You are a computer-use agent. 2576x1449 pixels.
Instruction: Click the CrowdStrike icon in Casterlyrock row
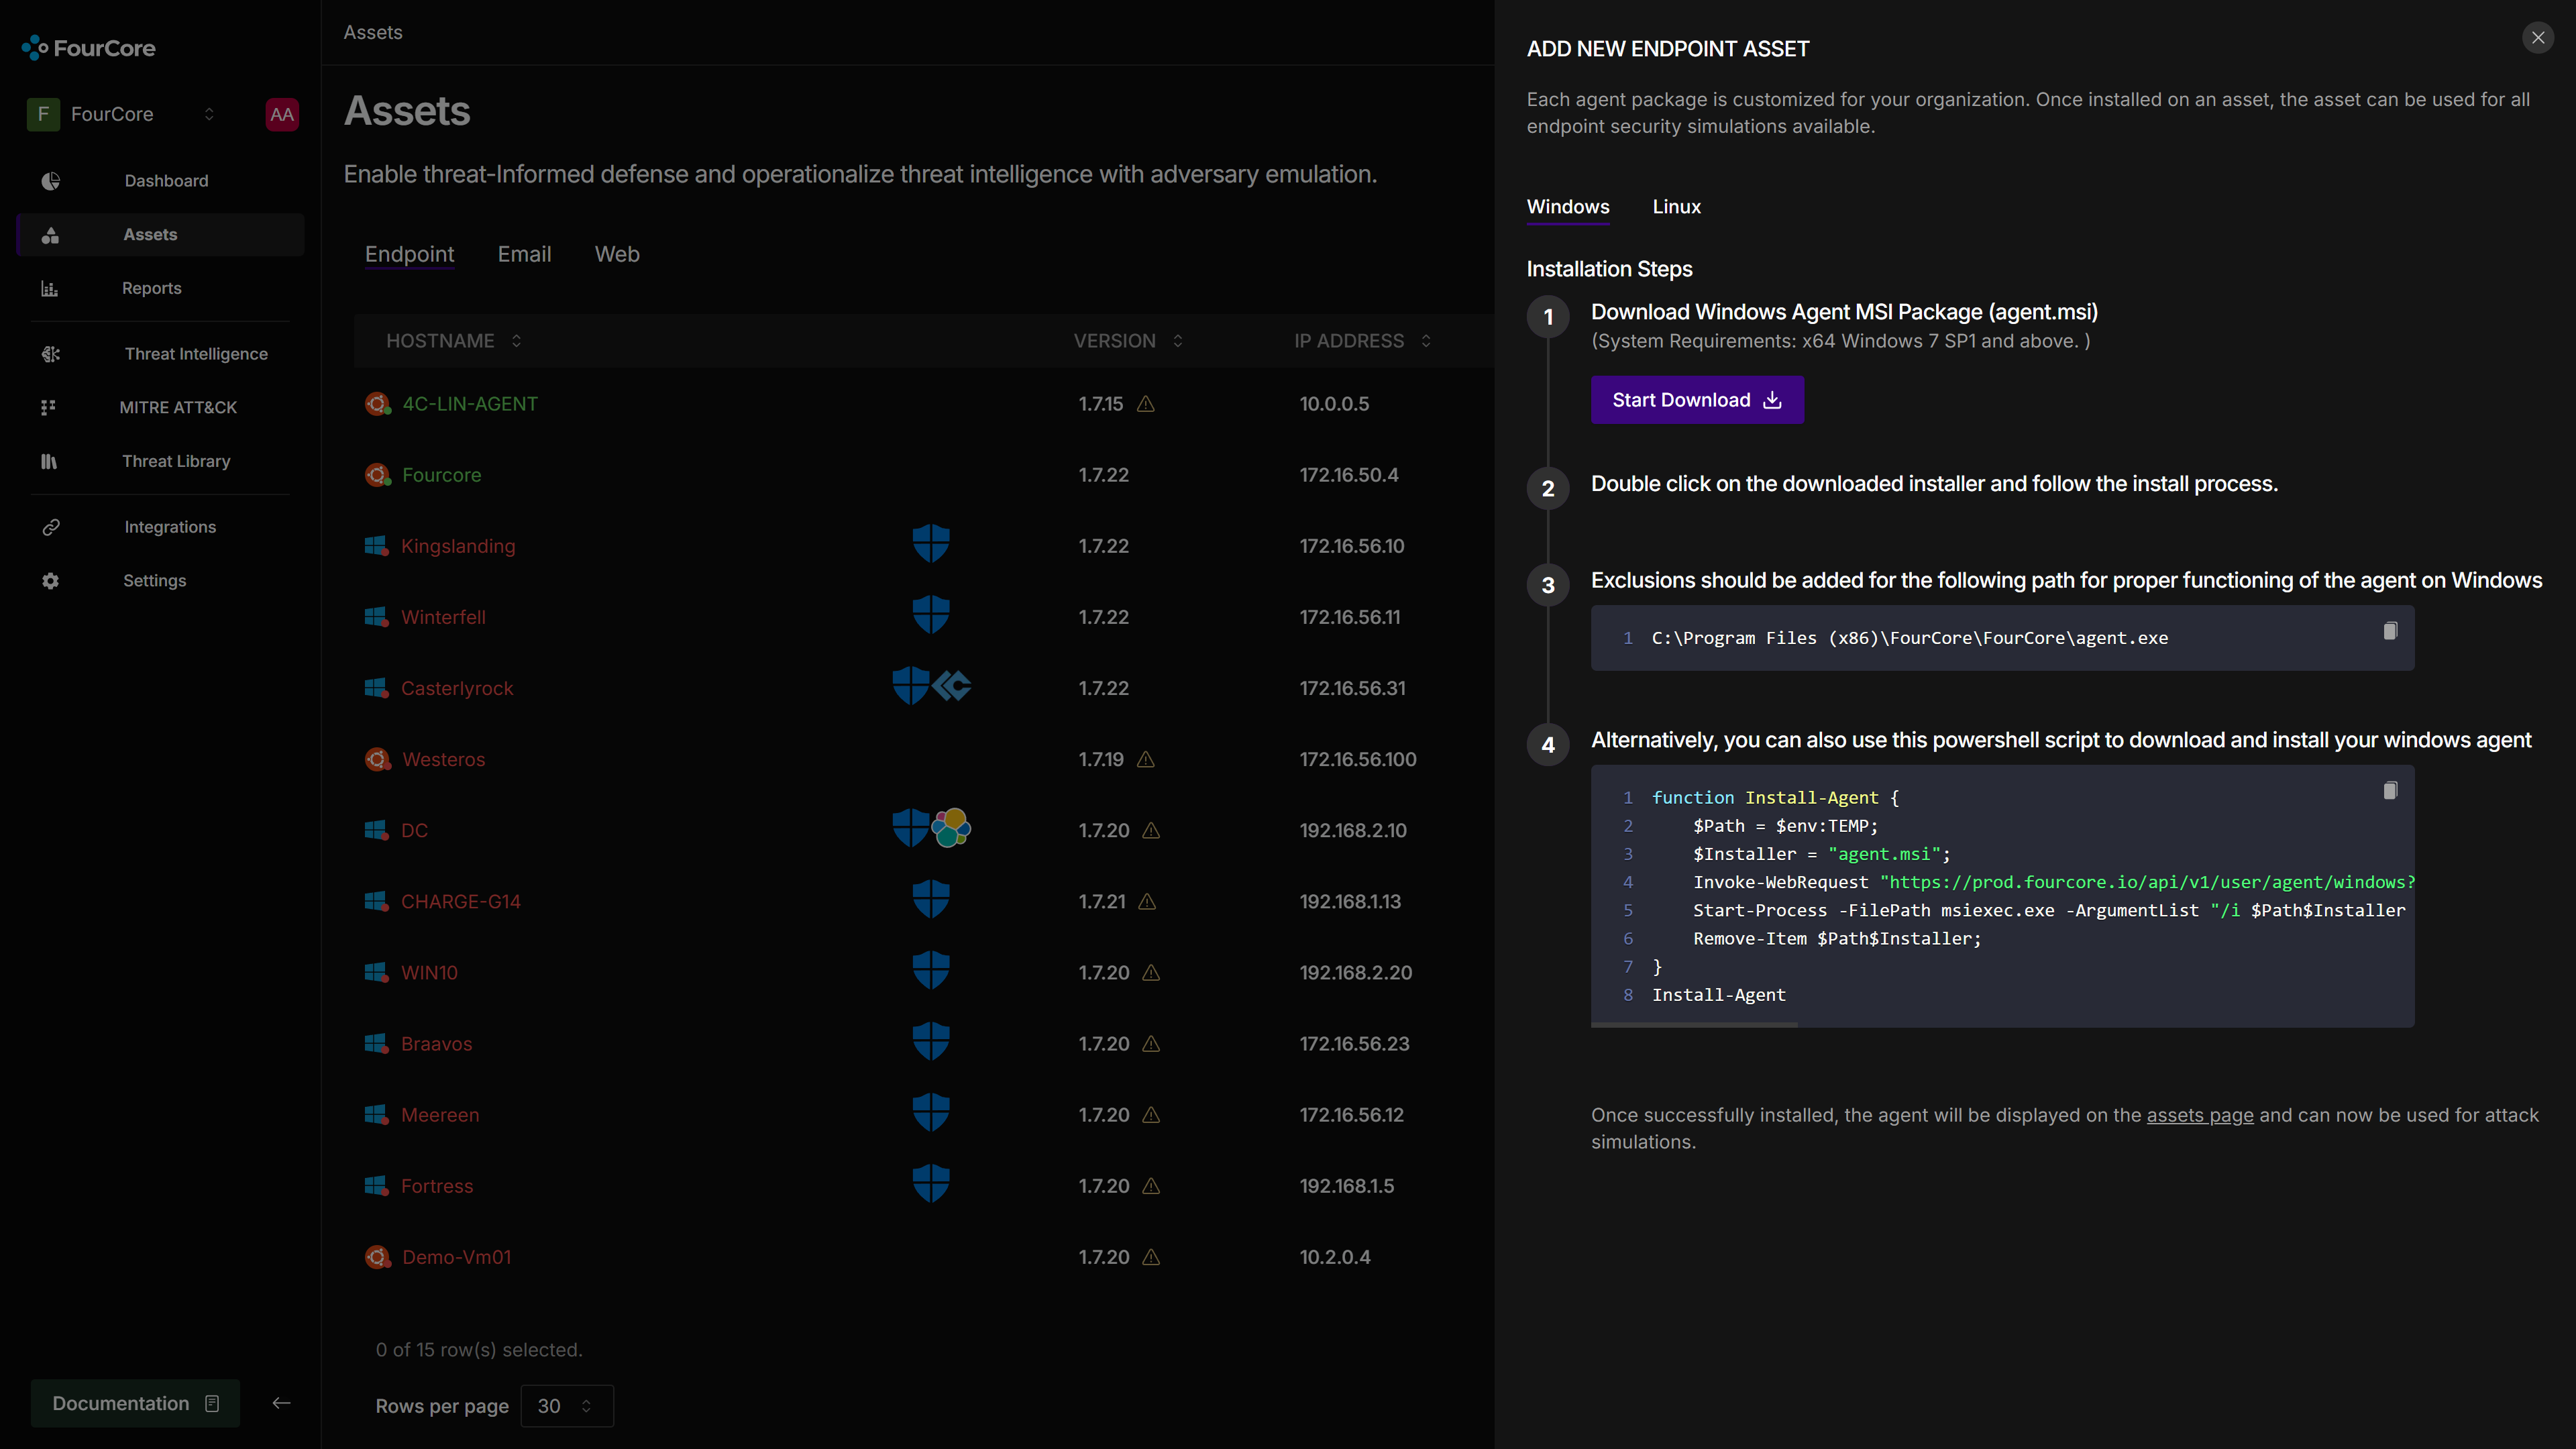click(952, 686)
